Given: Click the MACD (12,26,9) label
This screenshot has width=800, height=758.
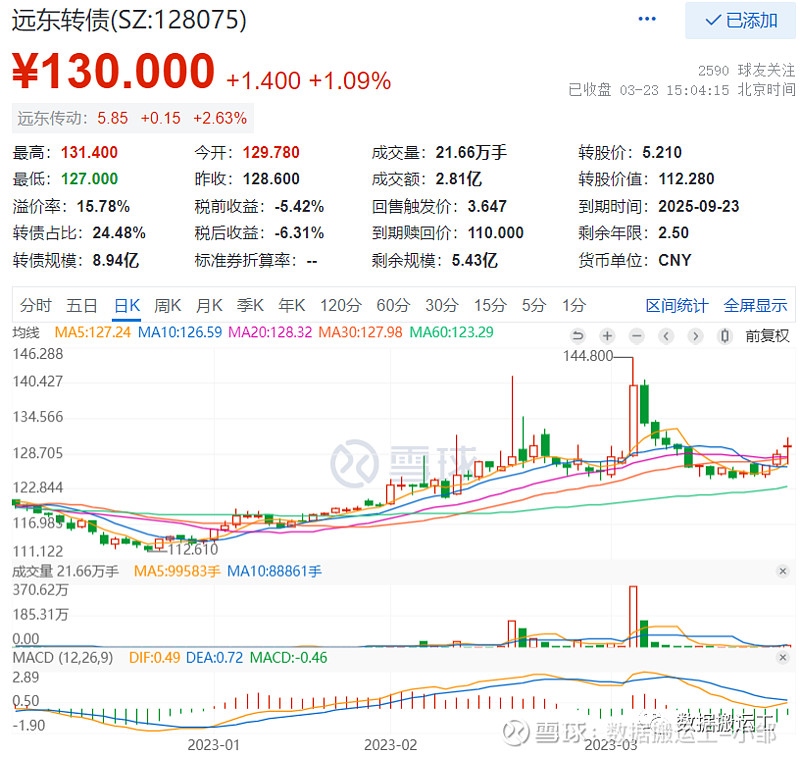Looking at the screenshot, I should 63,657.
